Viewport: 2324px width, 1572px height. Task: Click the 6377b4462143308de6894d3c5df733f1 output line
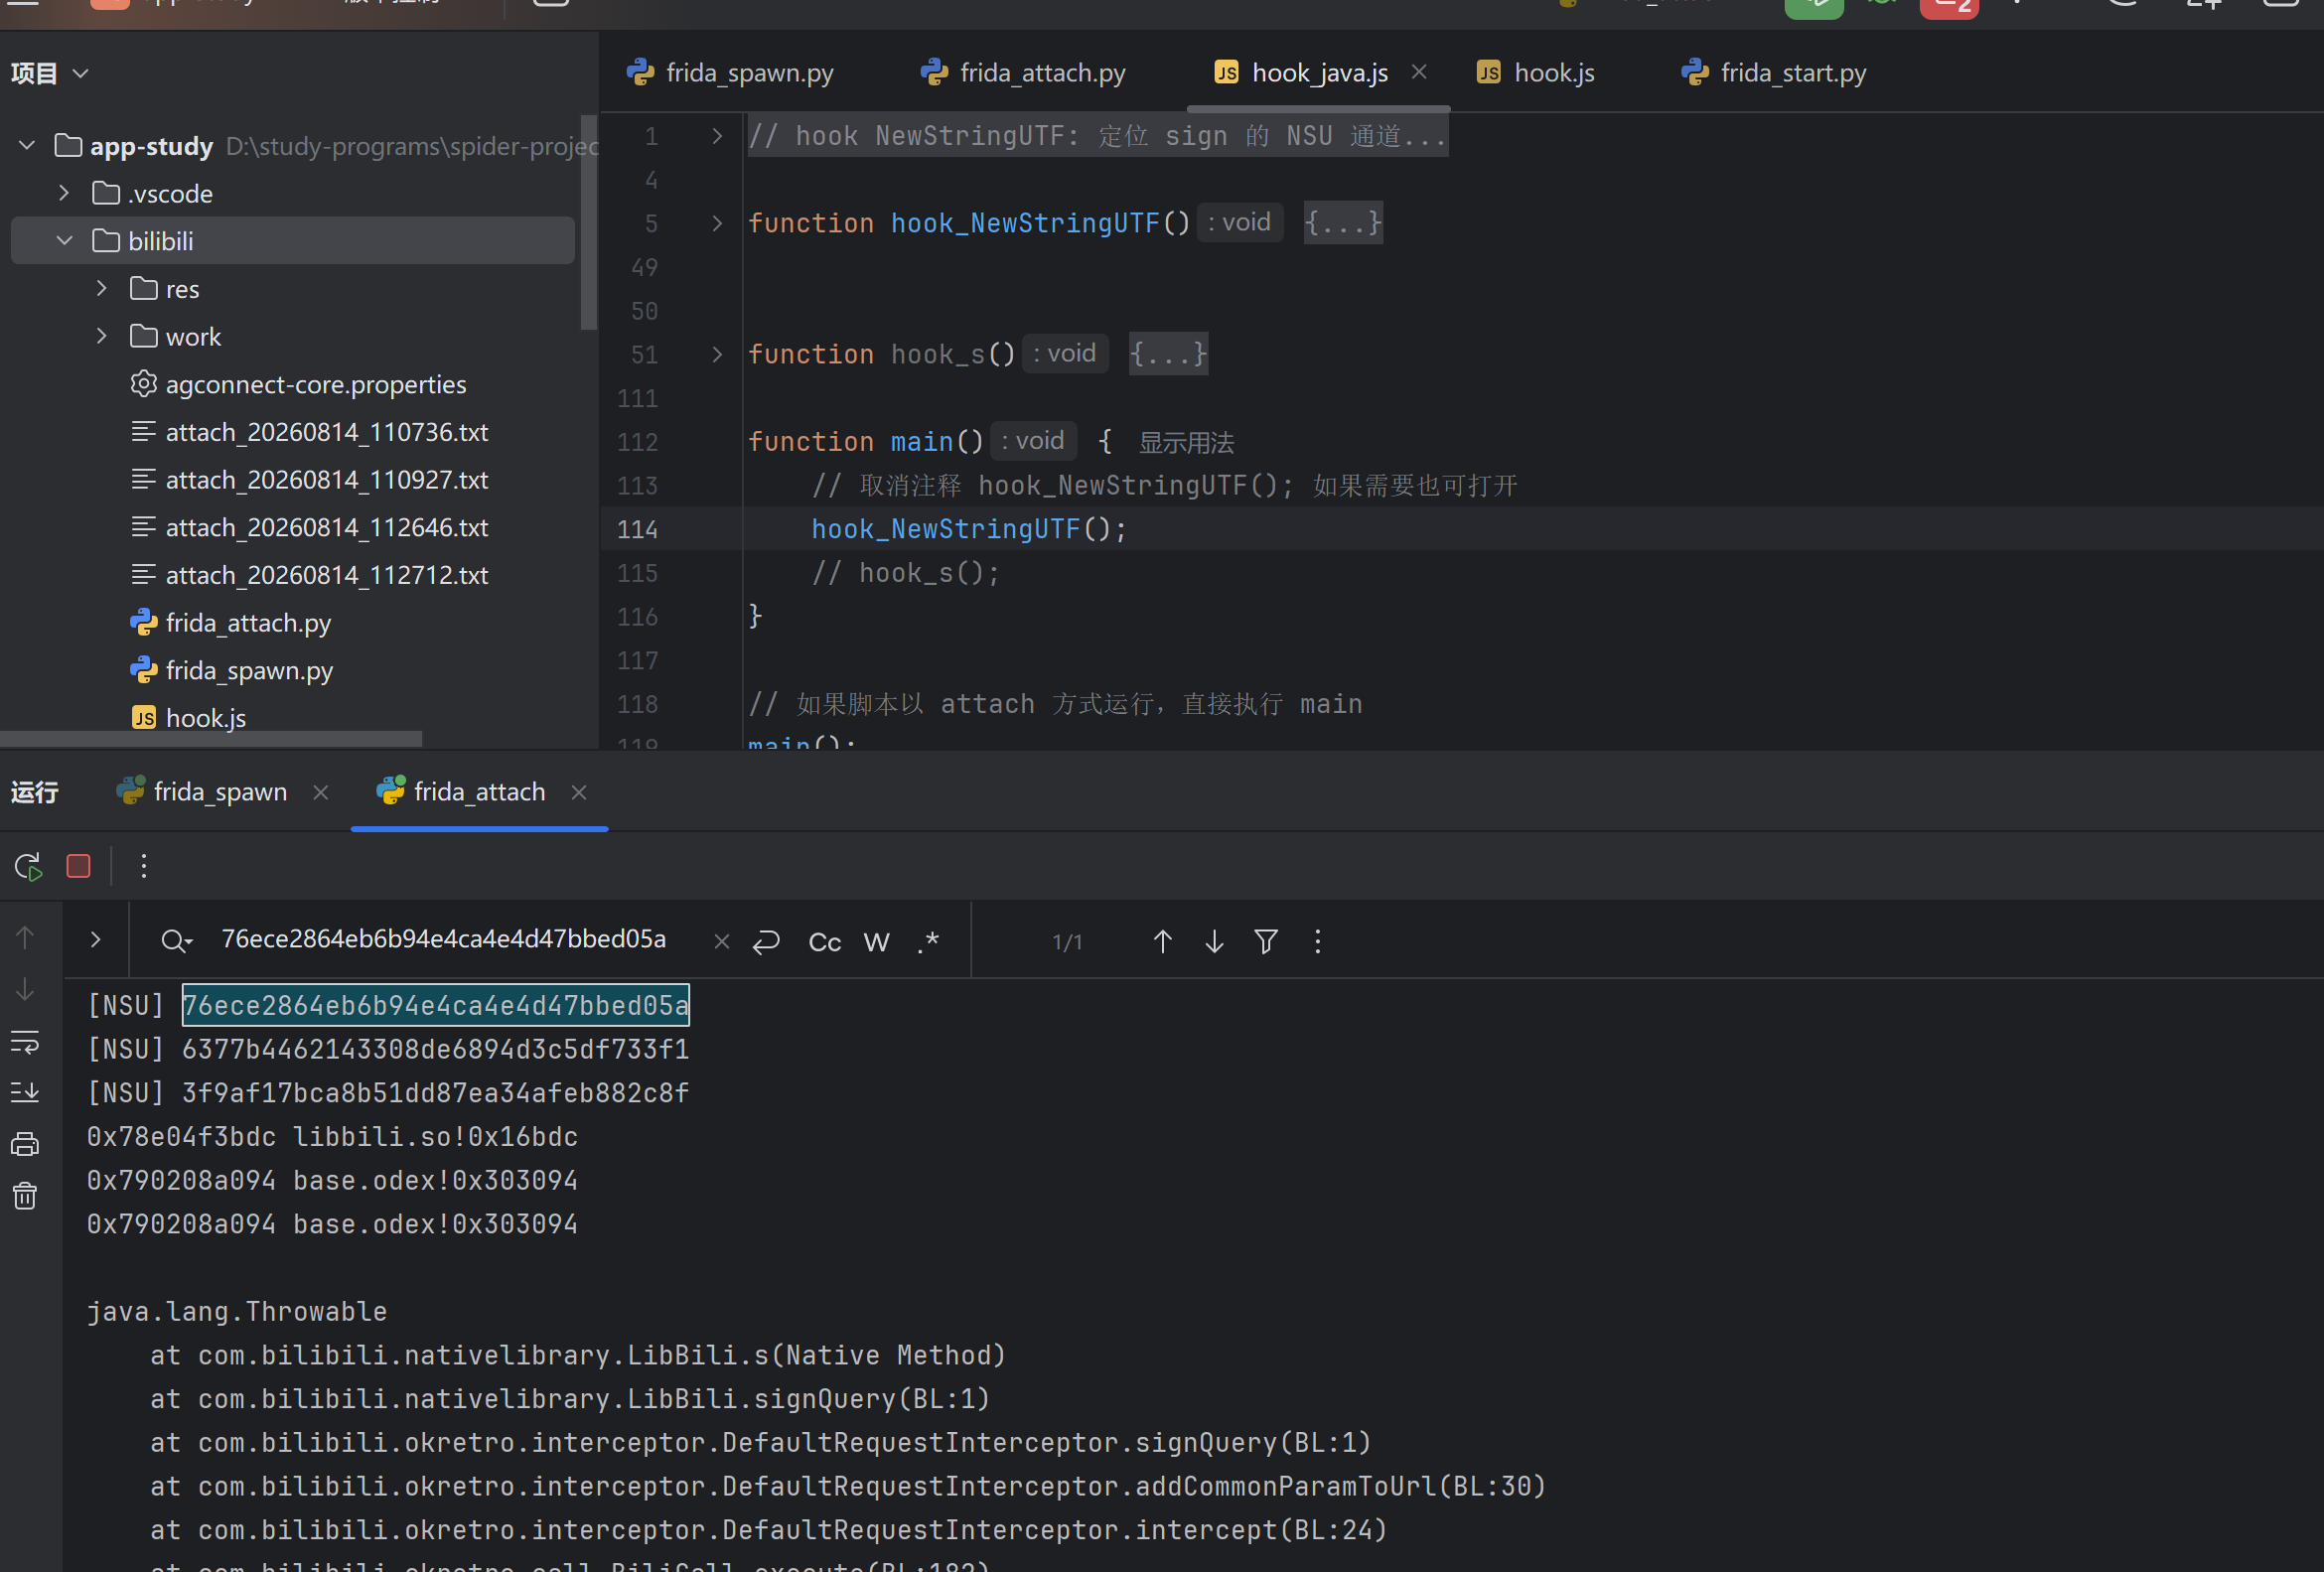tap(388, 1049)
